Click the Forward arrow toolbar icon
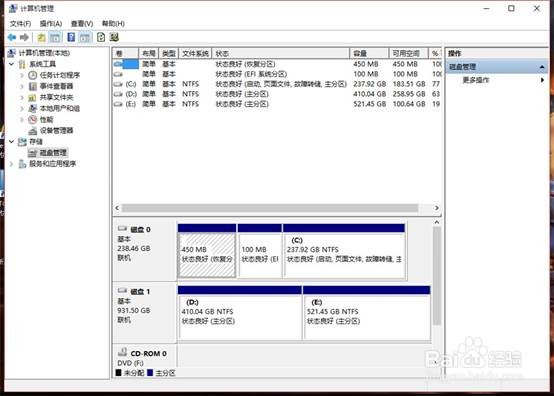 click(24, 37)
